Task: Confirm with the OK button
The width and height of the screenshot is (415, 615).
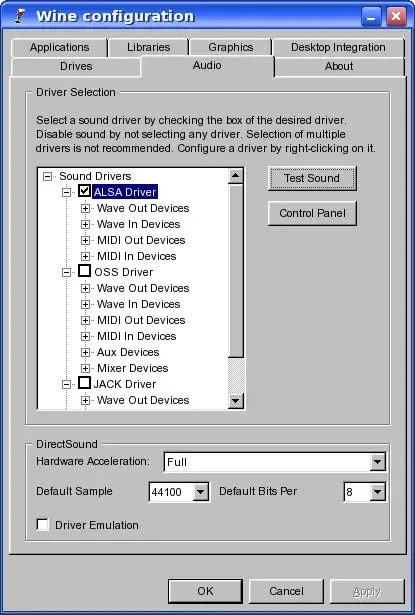Action: [x=205, y=591]
